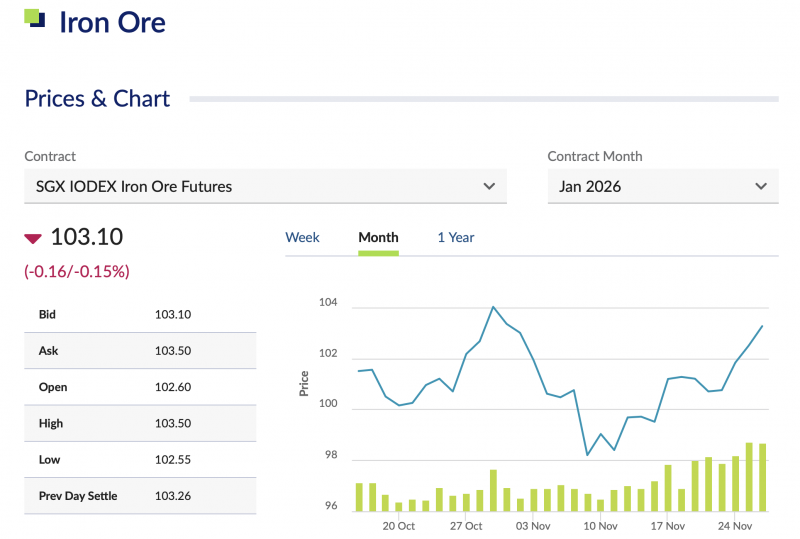Select the Ask row showing 103.50
This screenshot has width=800, height=539.
pos(140,351)
